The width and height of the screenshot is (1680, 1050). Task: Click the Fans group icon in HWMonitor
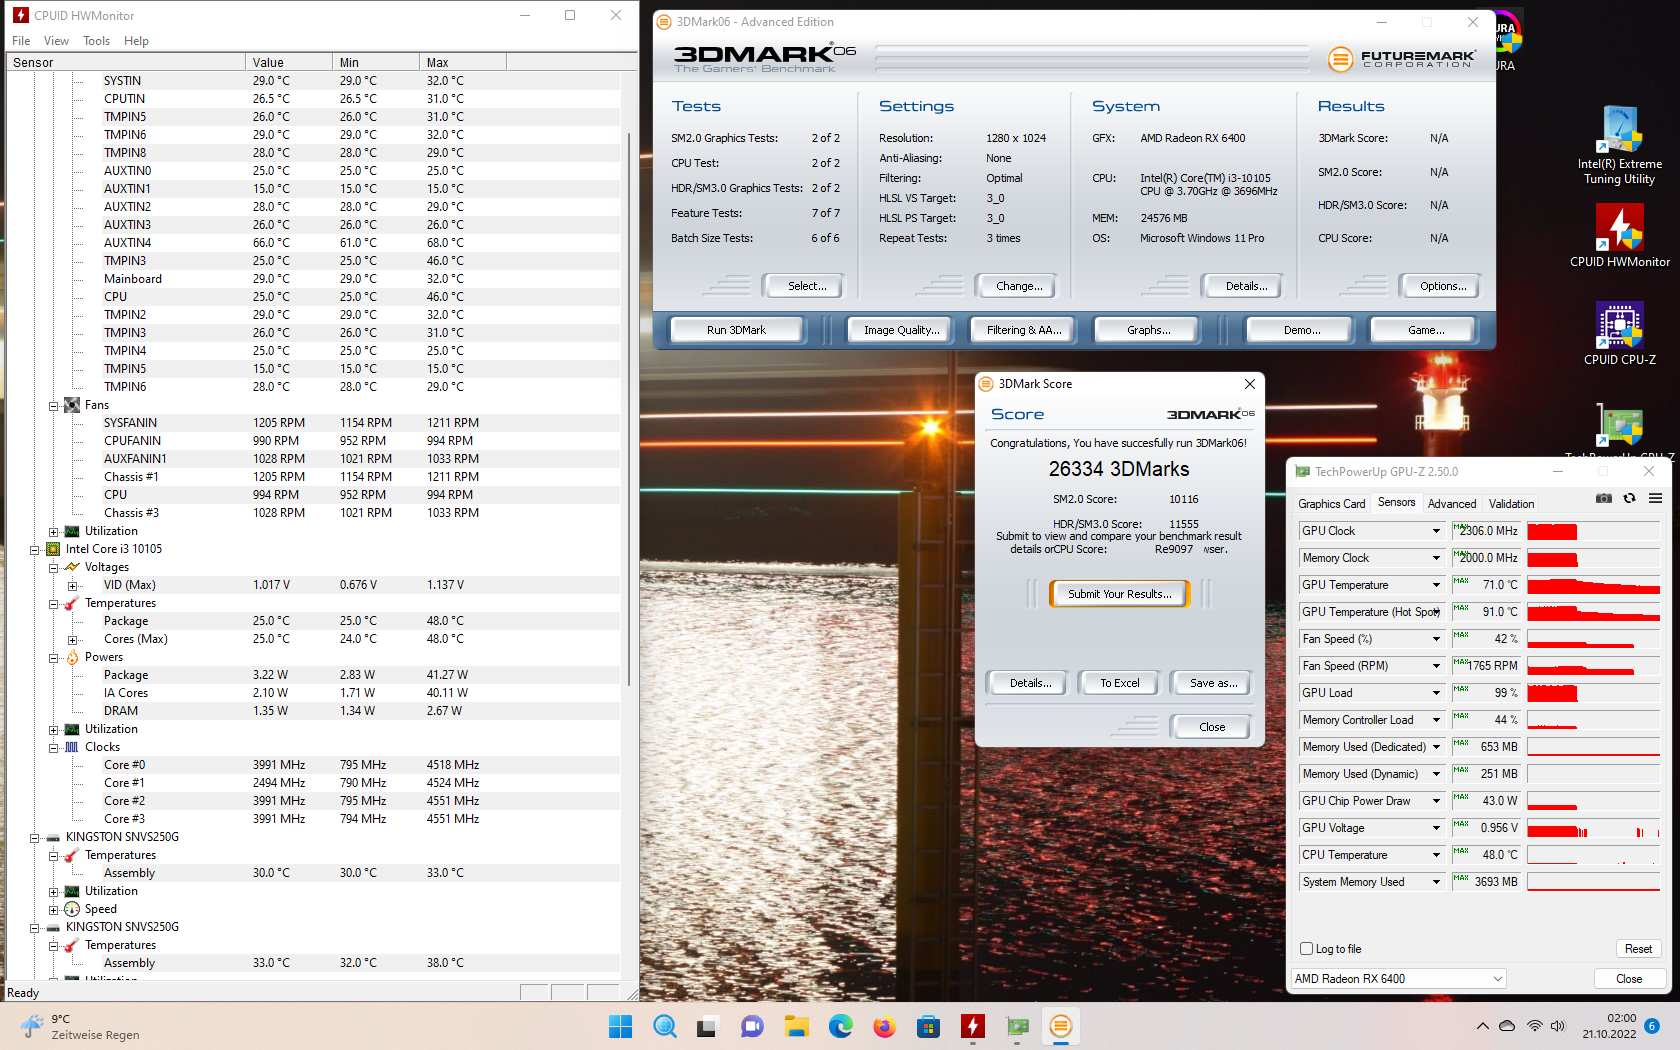point(72,405)
